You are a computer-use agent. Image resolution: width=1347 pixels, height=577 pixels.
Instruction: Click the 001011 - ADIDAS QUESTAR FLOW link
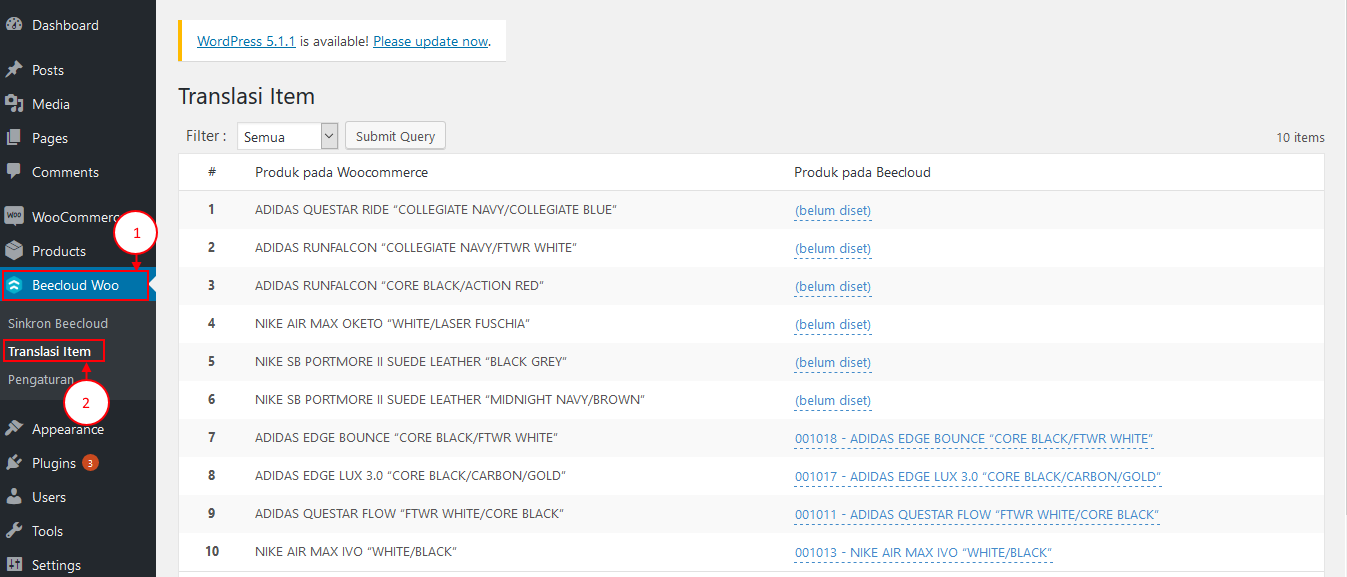click(977, 514)
